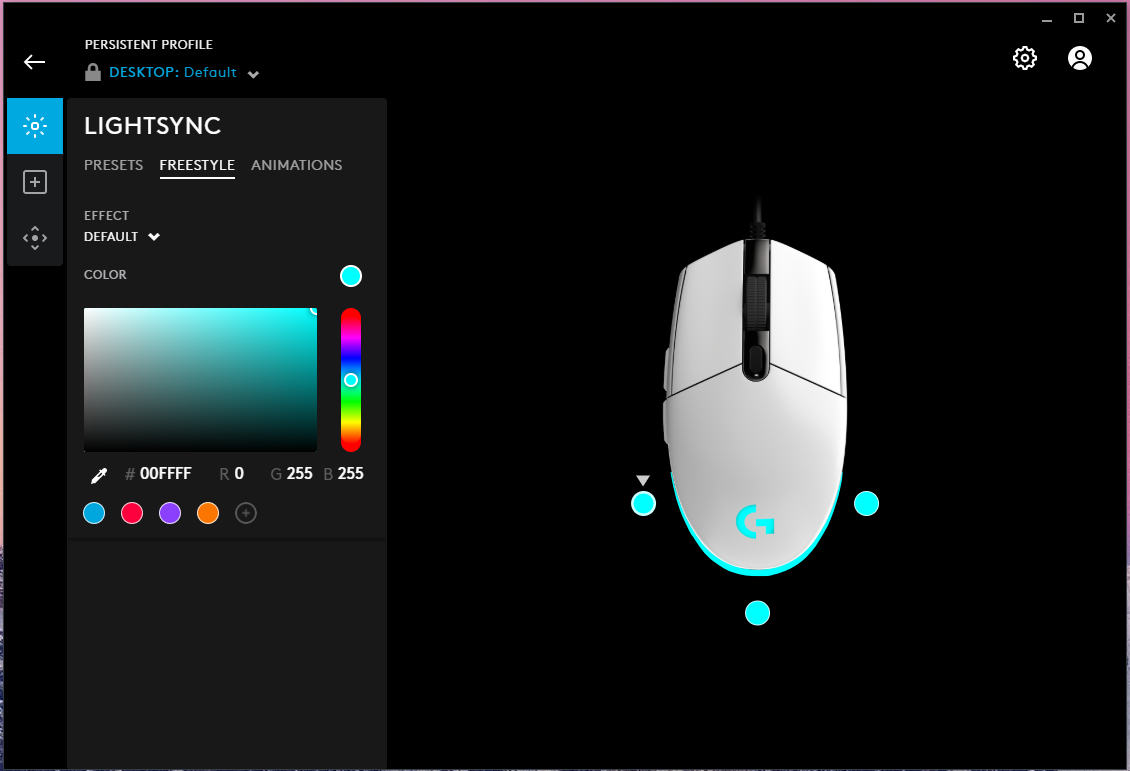Select the left lighting zone dot
Image resolution: width=1130 pixels, height=771 pixels.
[644, 503]
